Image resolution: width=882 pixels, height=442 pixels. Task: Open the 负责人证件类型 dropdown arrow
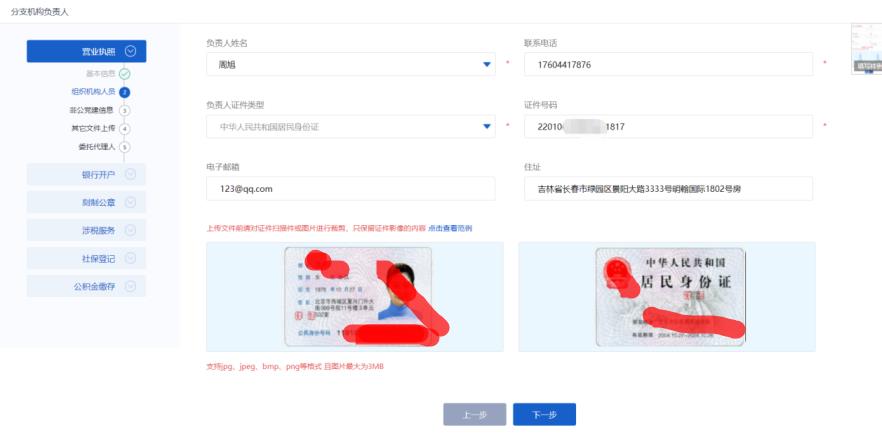(487, 127)
